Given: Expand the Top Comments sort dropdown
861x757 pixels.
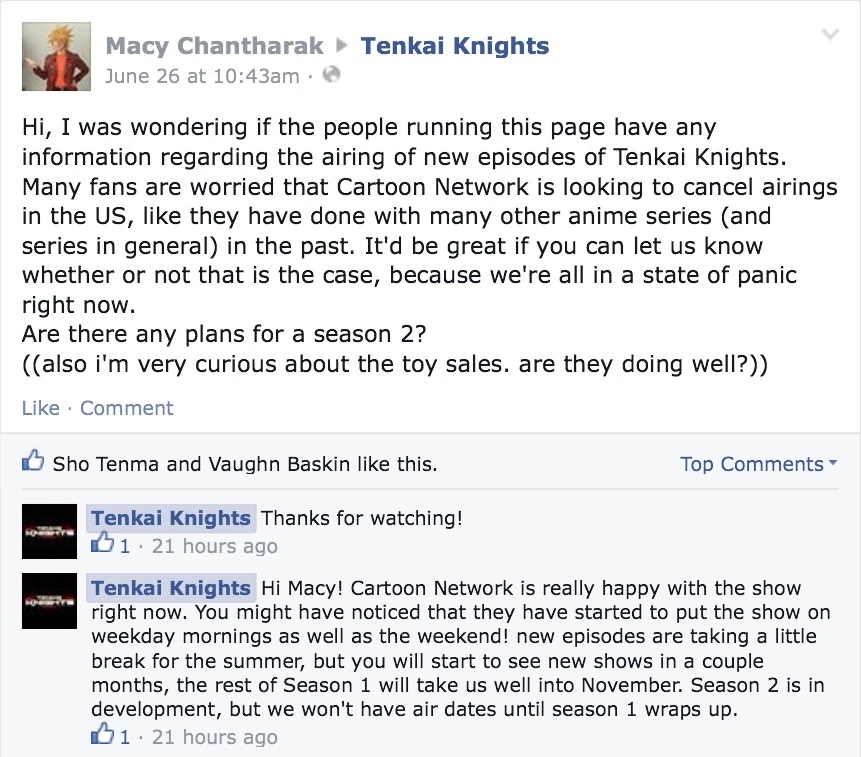Looking at the screenshot, I should pyautogui.click(x=758, y=464).
